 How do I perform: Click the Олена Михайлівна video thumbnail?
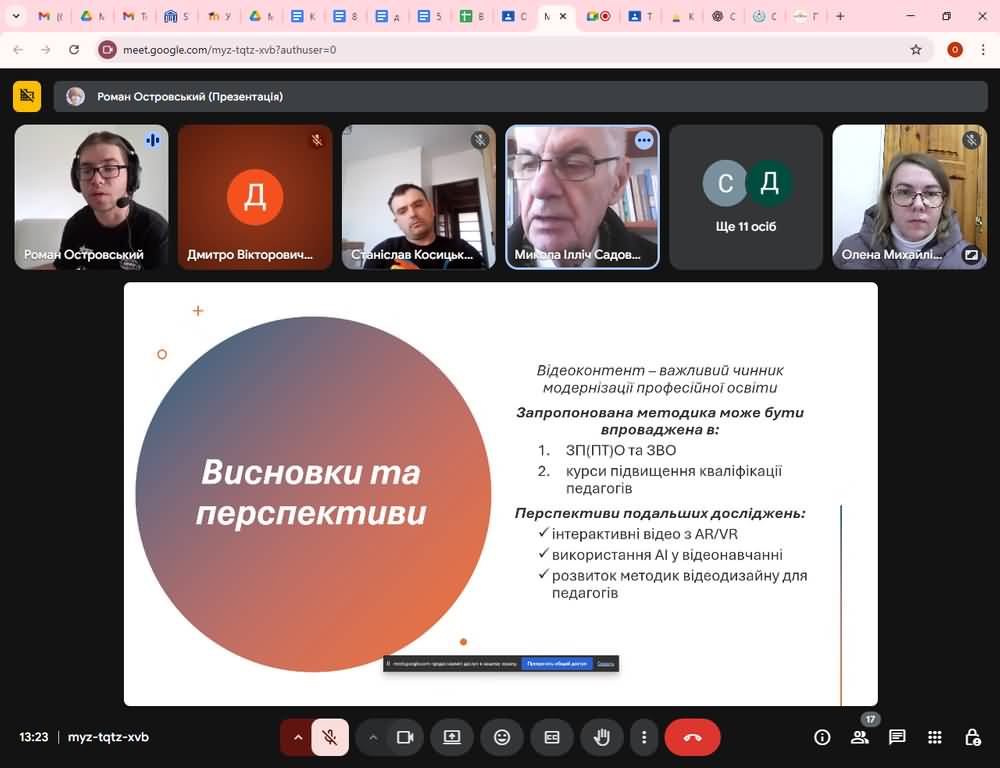(x=909, y=197)
